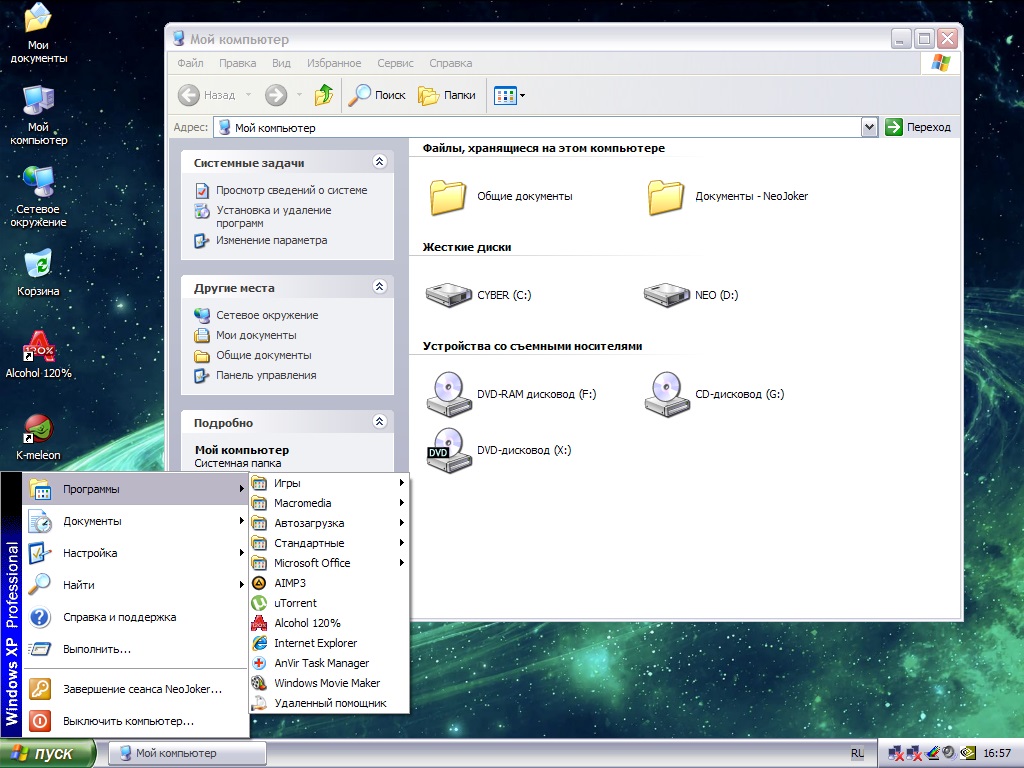Open the Views button dropdown in toolbar

[522, 96]
